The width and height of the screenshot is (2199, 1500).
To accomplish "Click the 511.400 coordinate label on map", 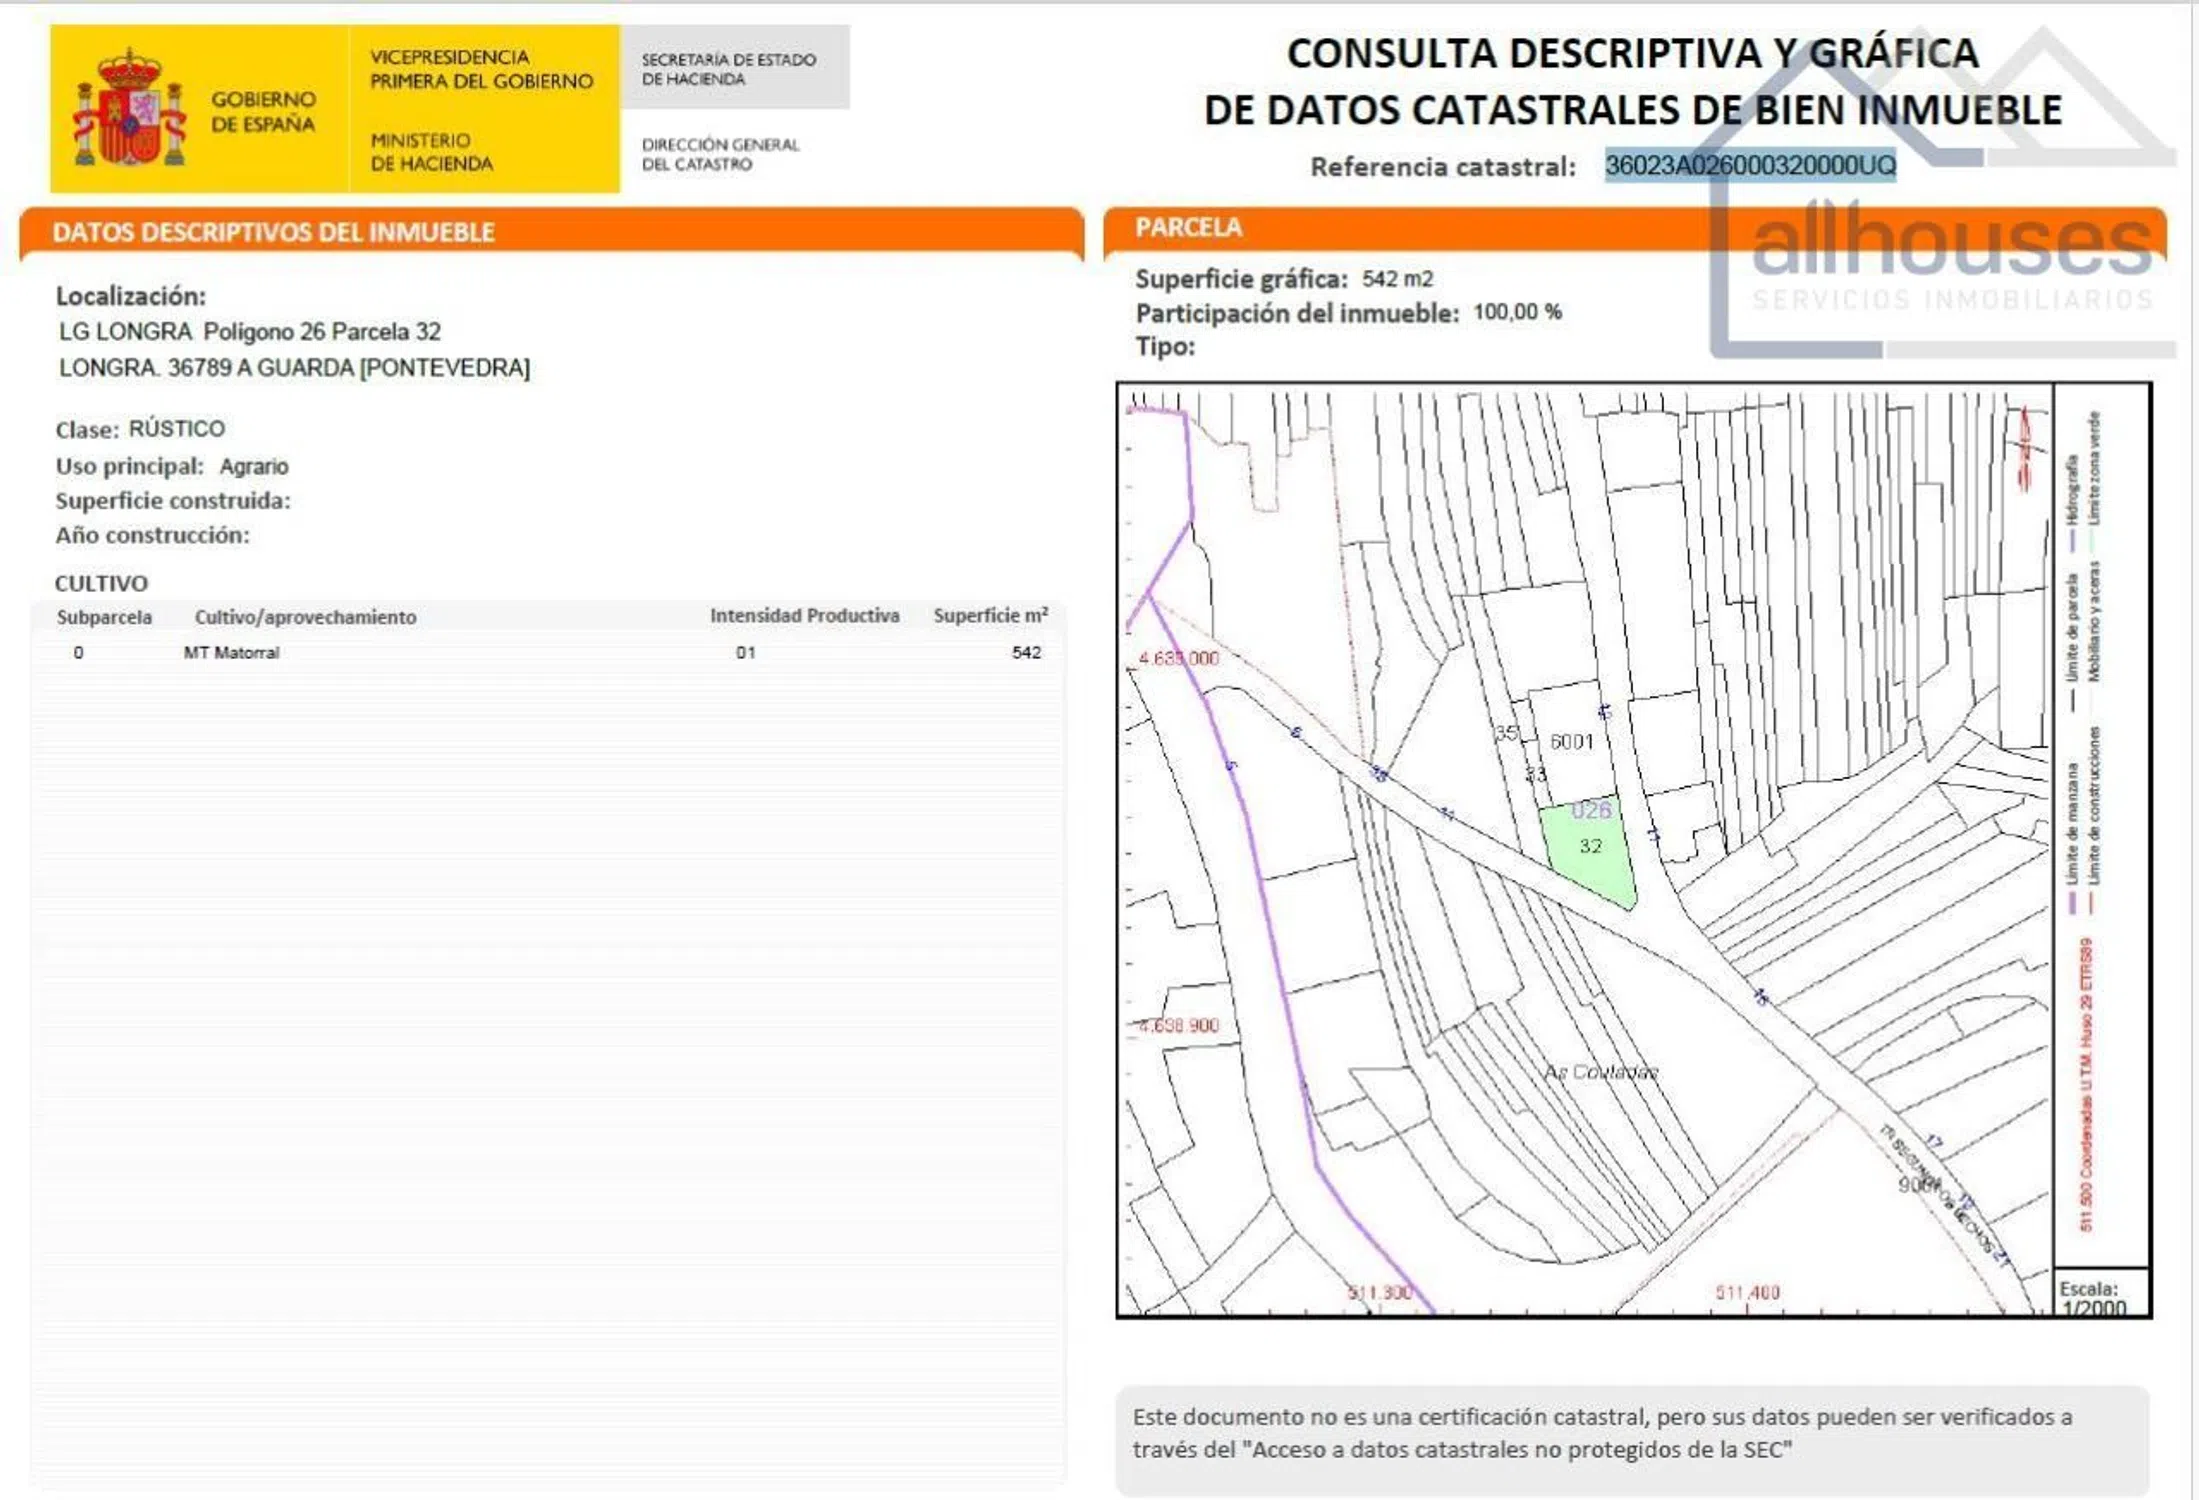I will pyautogui.click(x=1747, y=1292).
